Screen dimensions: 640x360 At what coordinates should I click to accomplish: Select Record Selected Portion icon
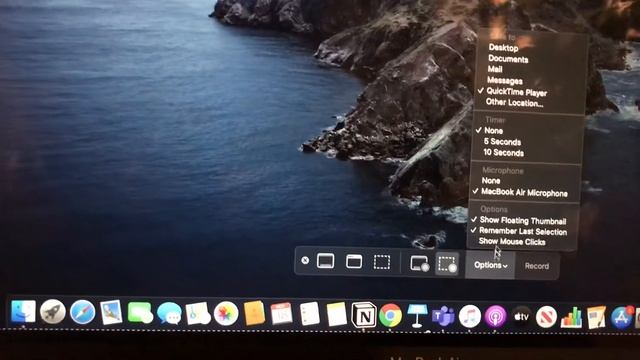[x=447, y=264]
